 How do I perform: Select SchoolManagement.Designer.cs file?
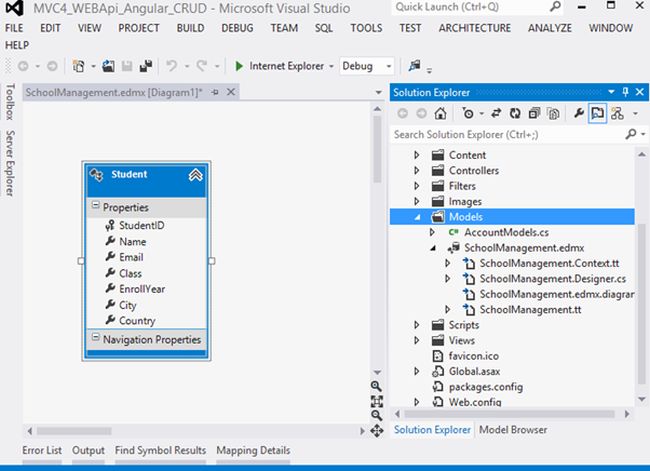coord(553,279)
